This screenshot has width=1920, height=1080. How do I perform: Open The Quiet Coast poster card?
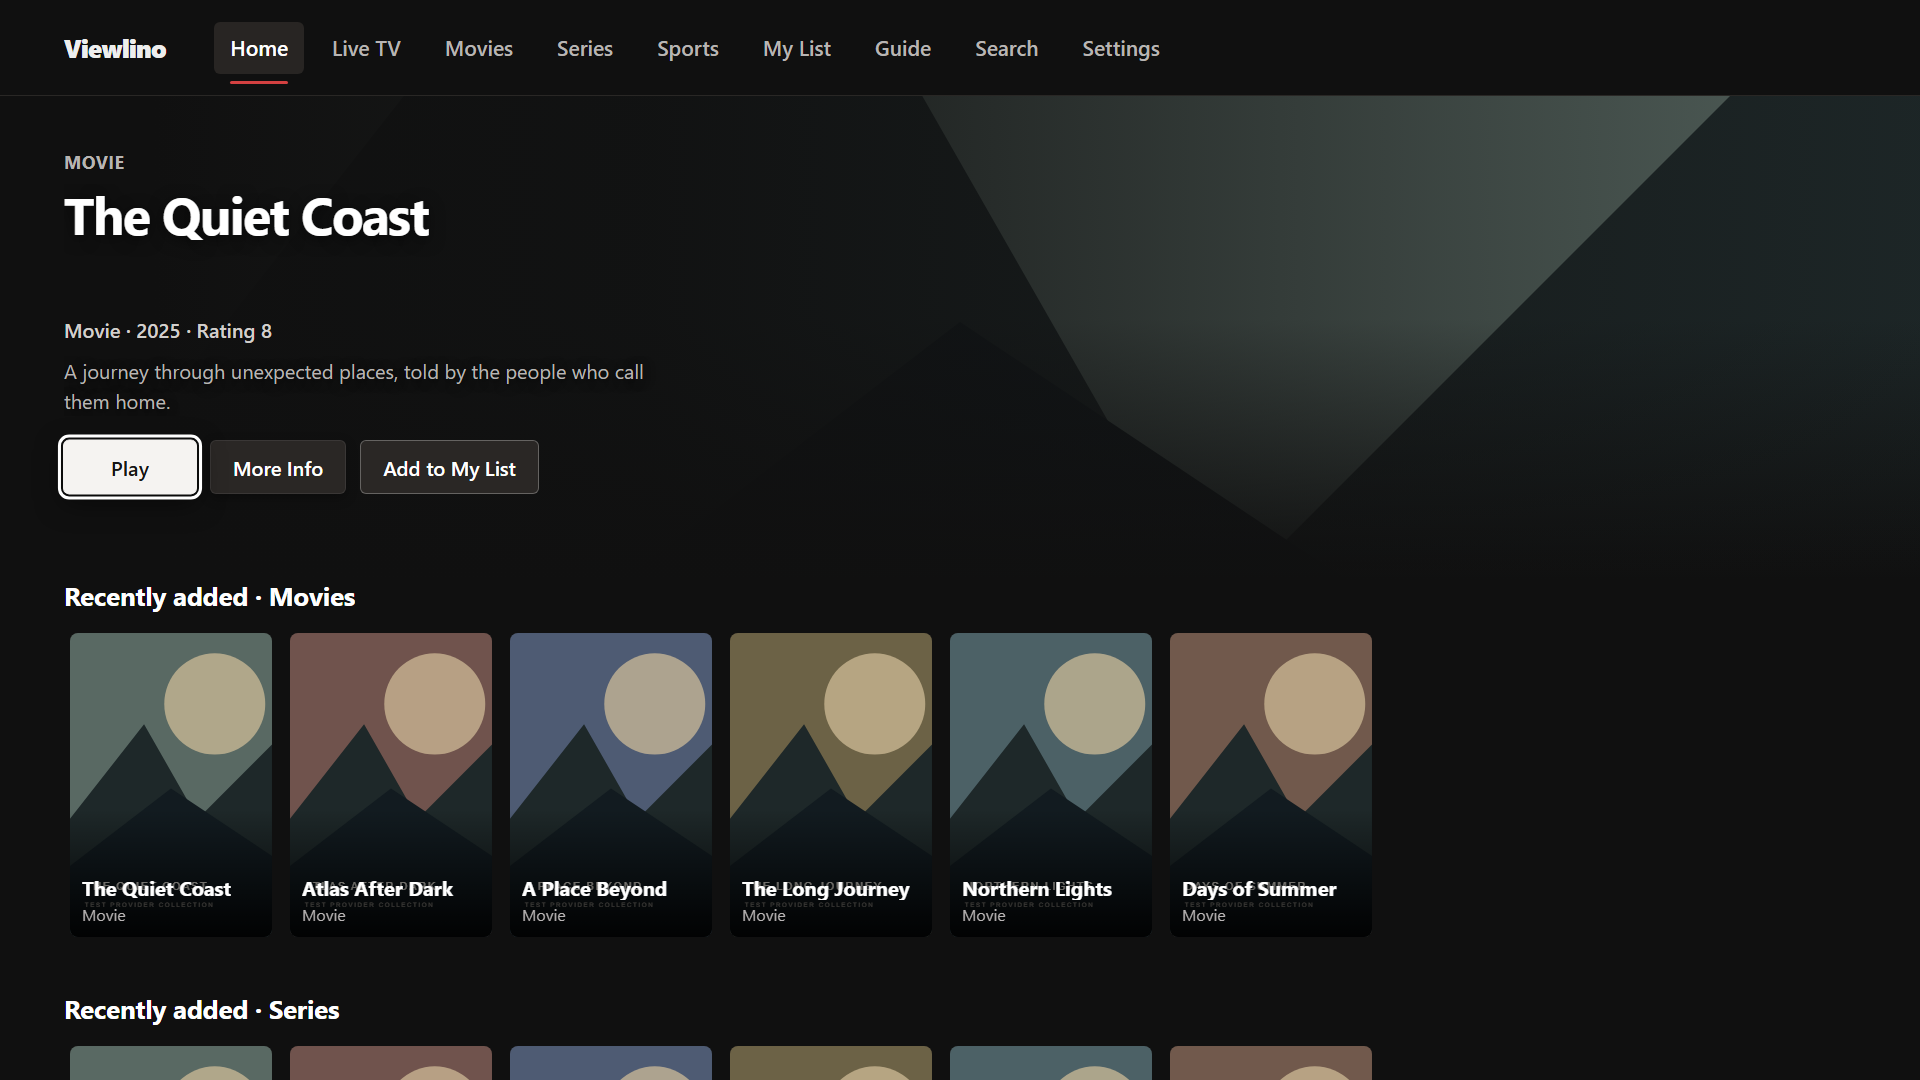171,785
